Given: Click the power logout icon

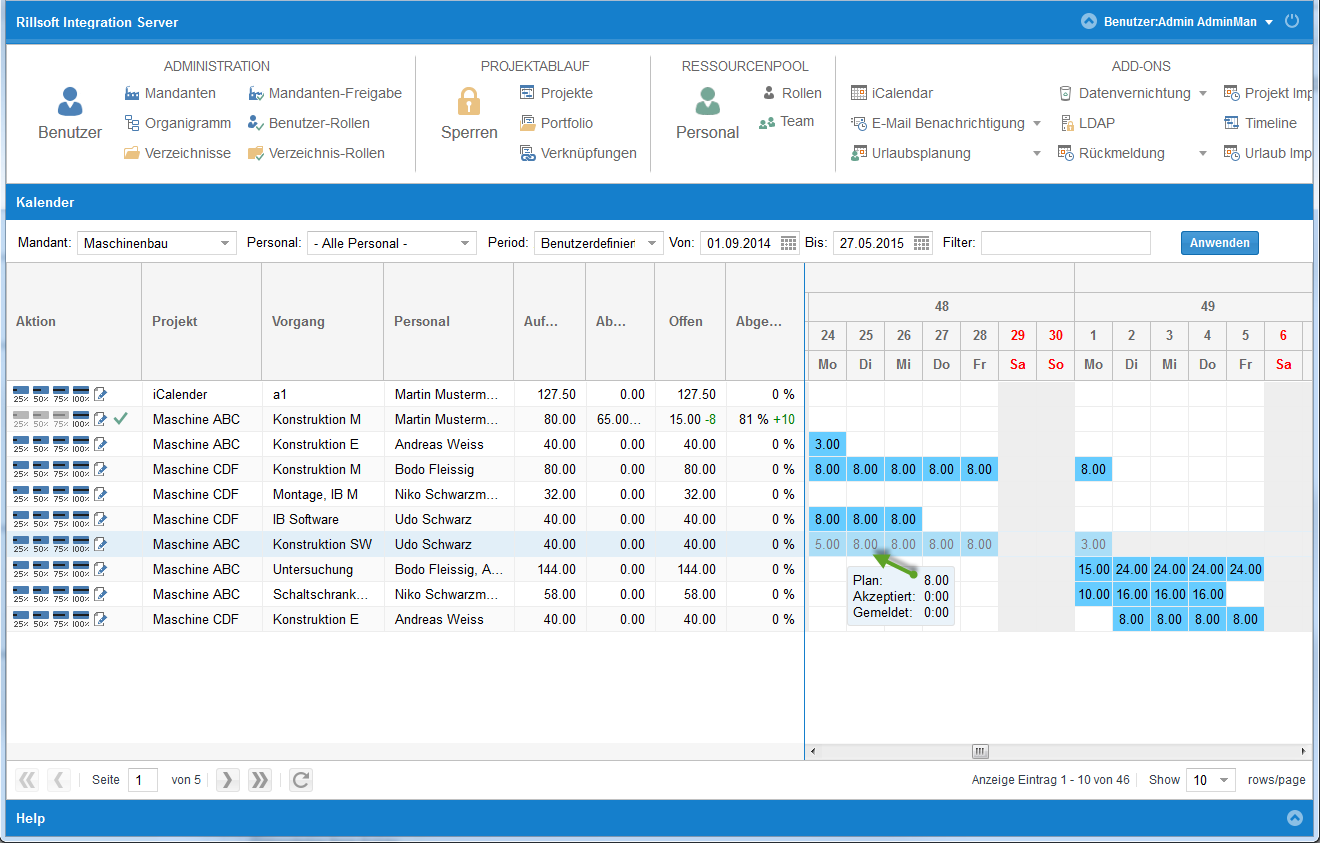Looking at the screenshot, I should click(1292, 21).
